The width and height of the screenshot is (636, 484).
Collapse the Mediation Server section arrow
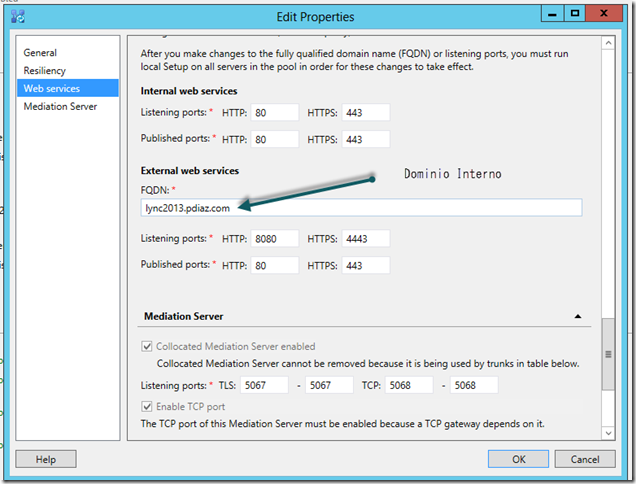pyautogui.click(x=578, y=315)
